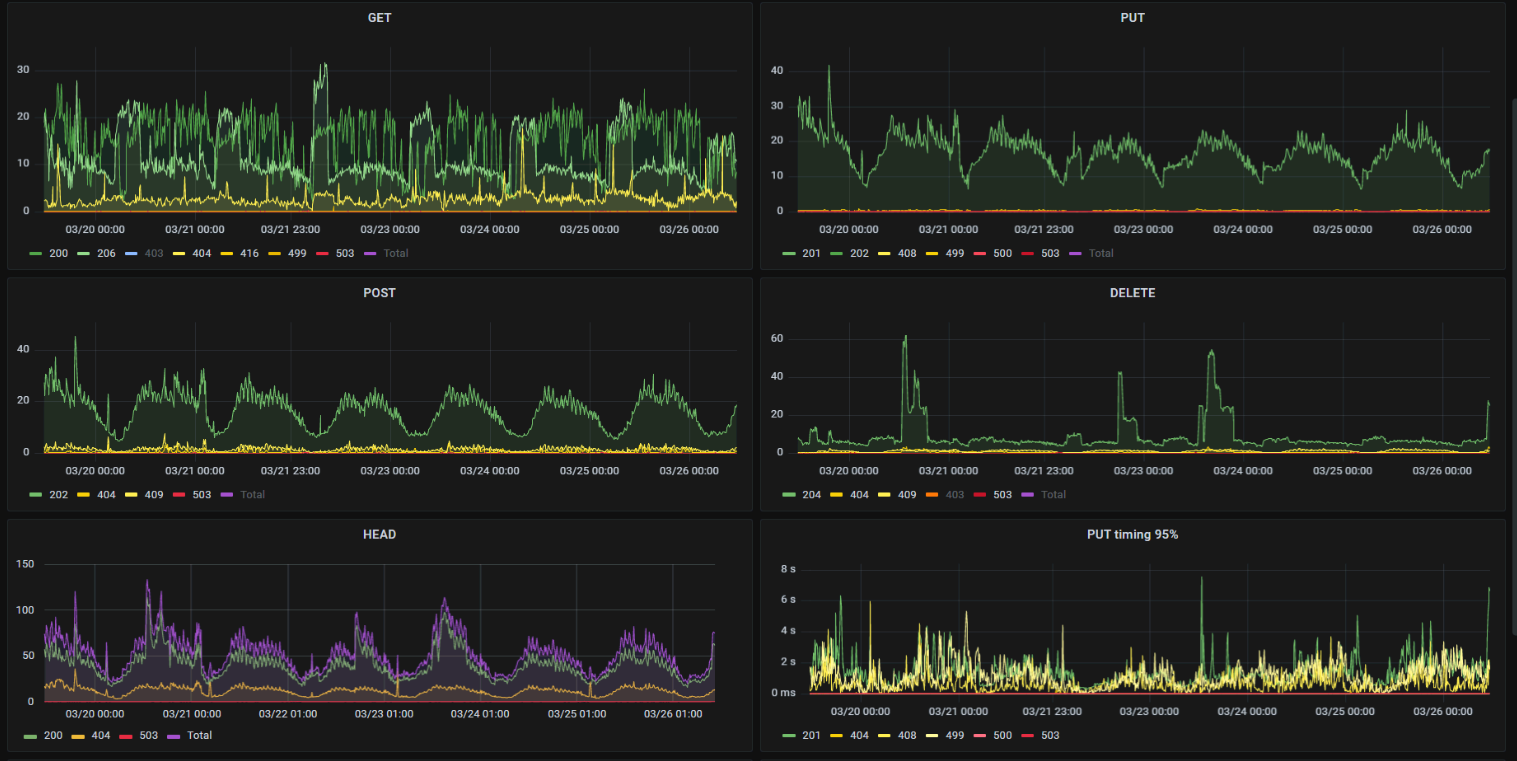Toggle the 500 series in PUT legend
Viewport: 1517px width, 761px height.
tap(1003, 253)
